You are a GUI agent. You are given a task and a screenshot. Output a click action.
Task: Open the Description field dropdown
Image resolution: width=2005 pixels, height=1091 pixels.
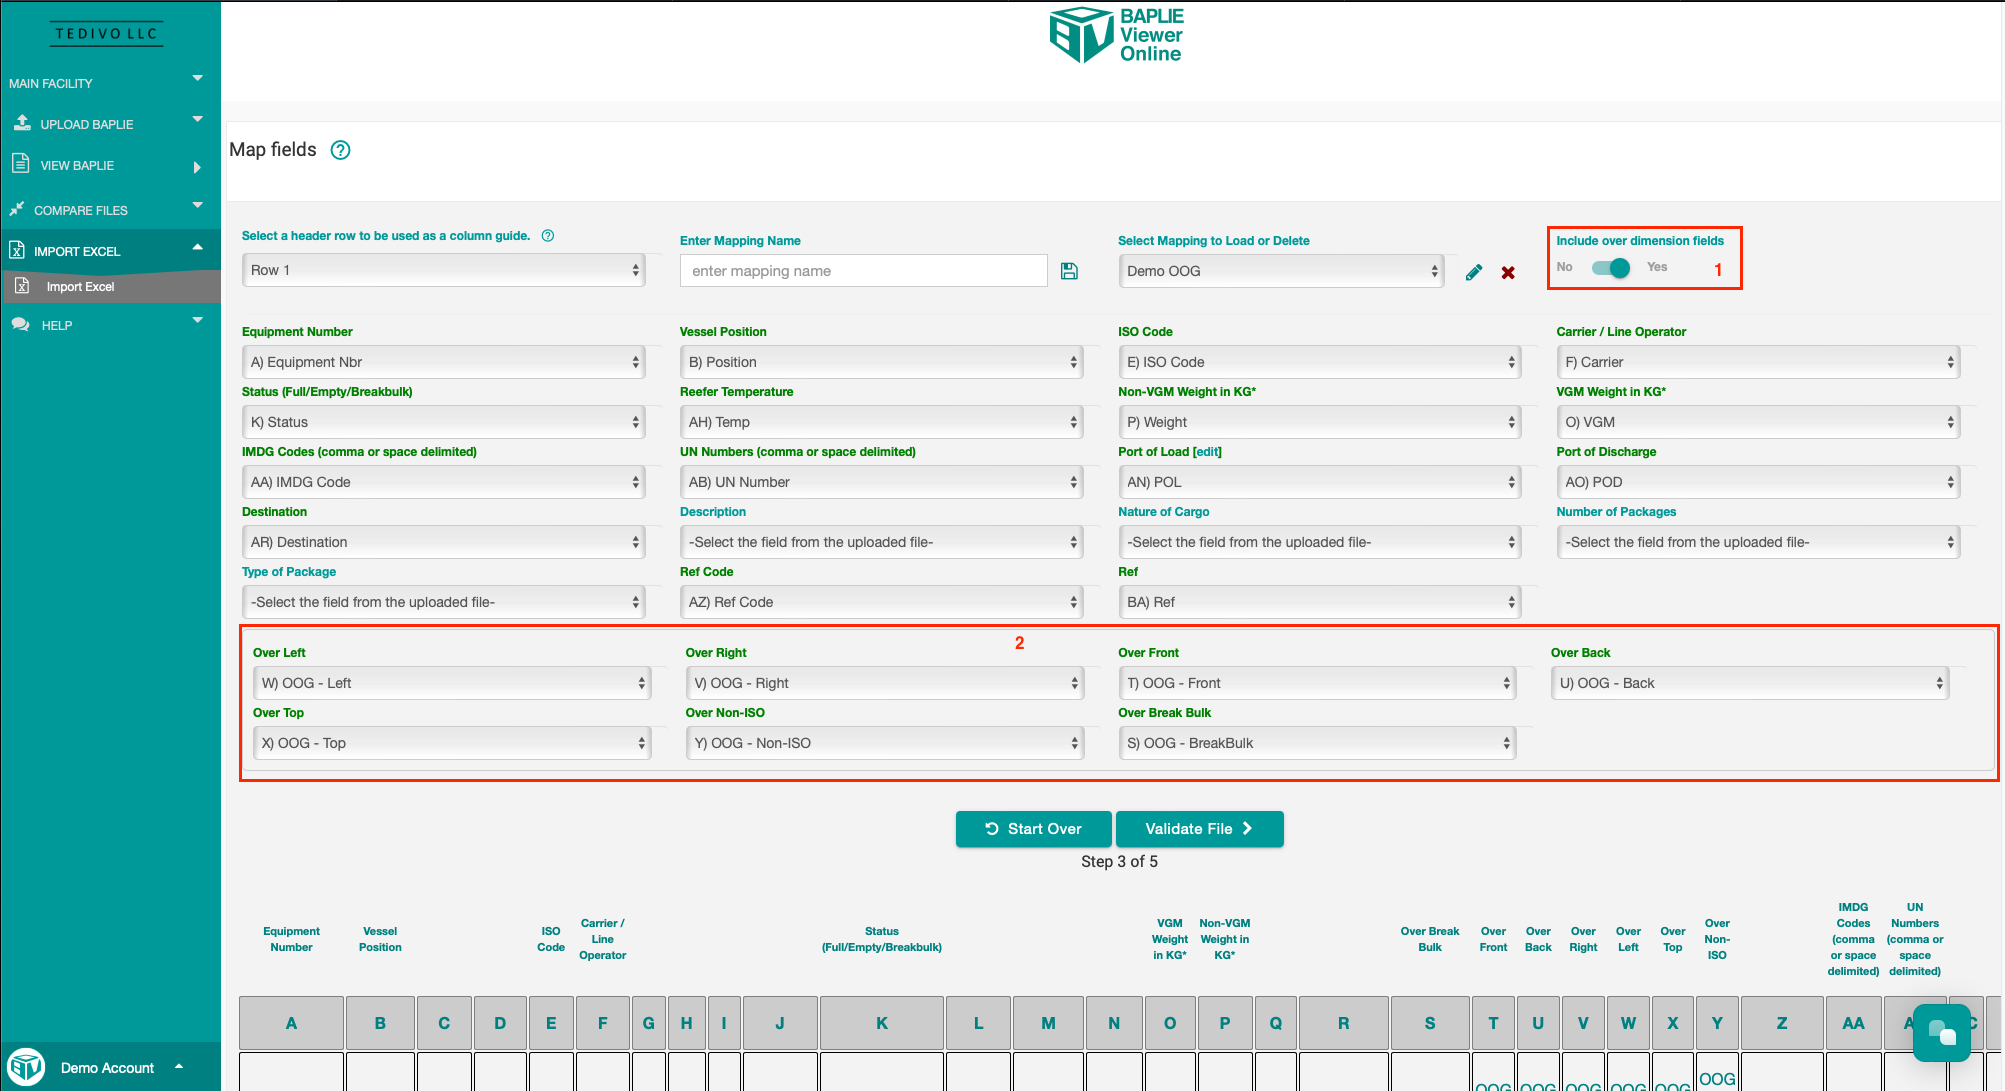coord(881,542)
